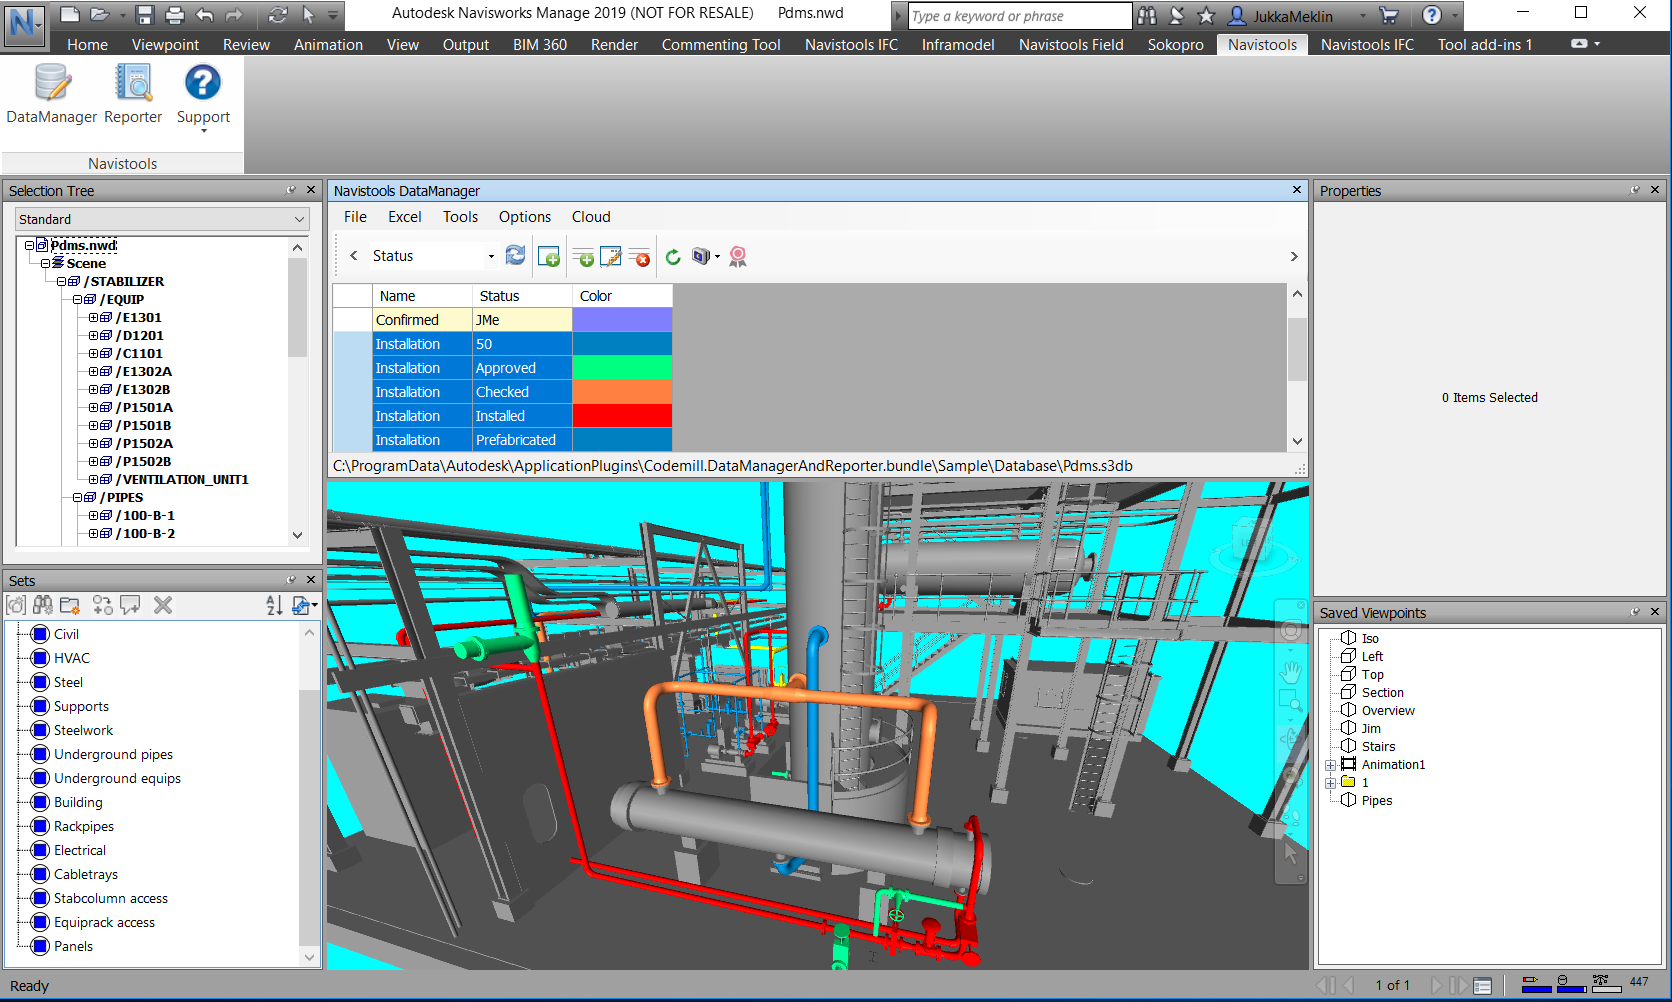
Task: Click the Find Items binoculars icon in Sets
Action: point(43,605)
